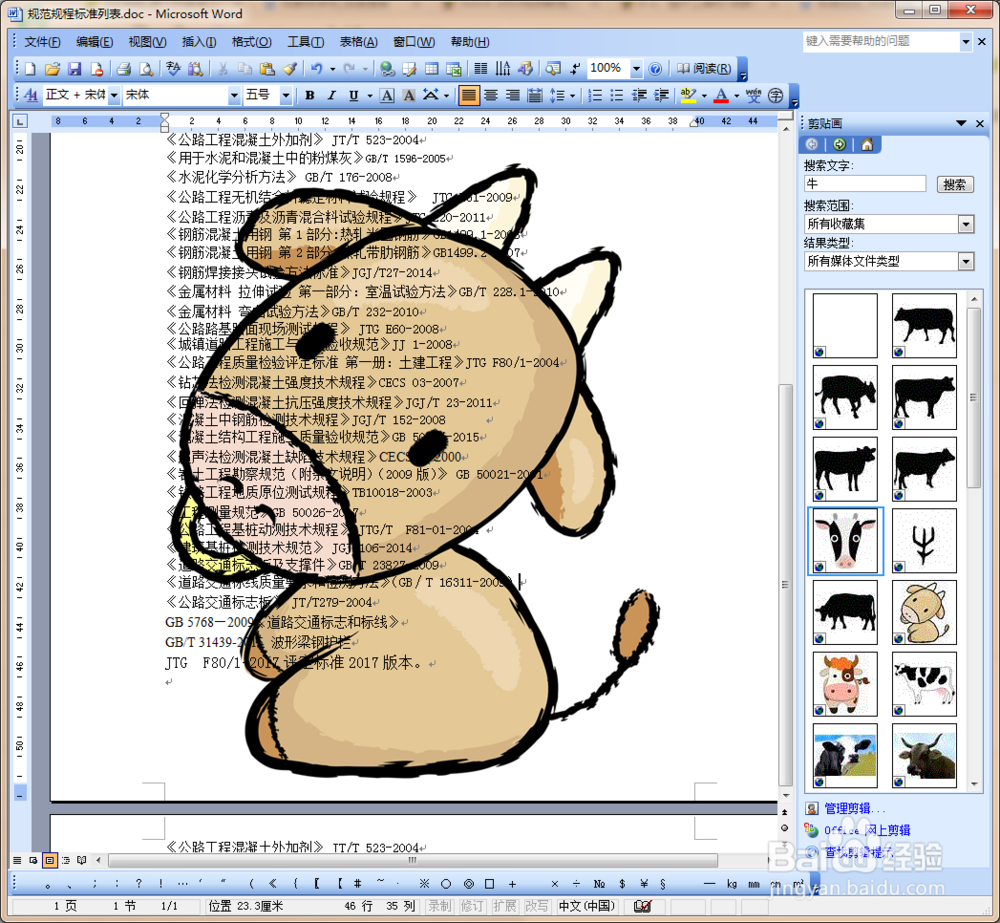Justify paragraph alignment

tap(468, 96)
